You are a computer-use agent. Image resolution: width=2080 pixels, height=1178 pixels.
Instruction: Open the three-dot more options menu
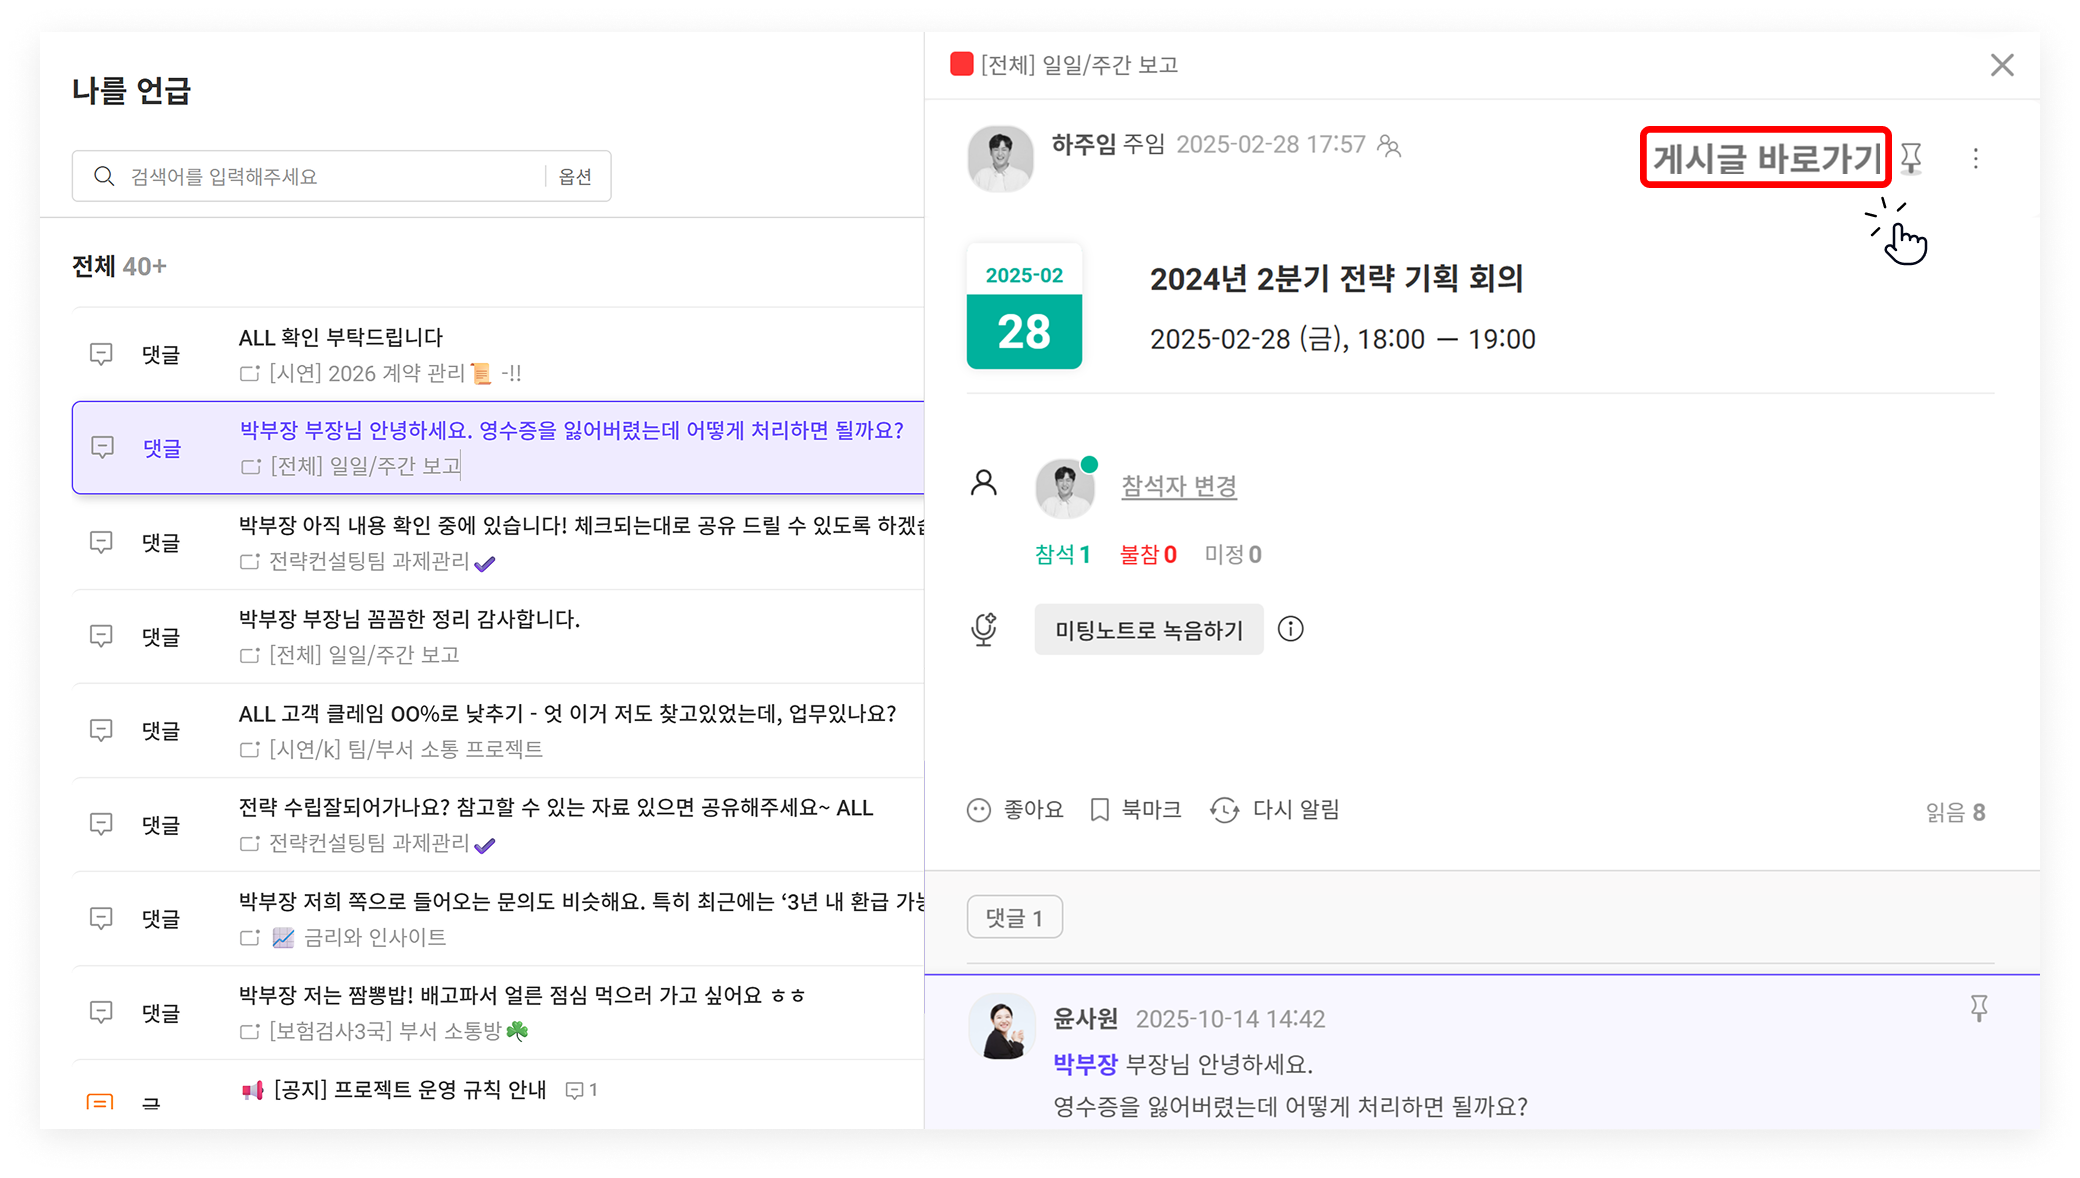coord(1975,159)
